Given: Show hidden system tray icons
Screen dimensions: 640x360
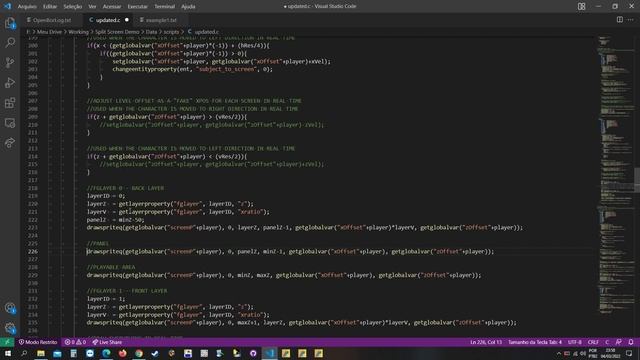Looking at the screenshot, I should coord(559,353).
